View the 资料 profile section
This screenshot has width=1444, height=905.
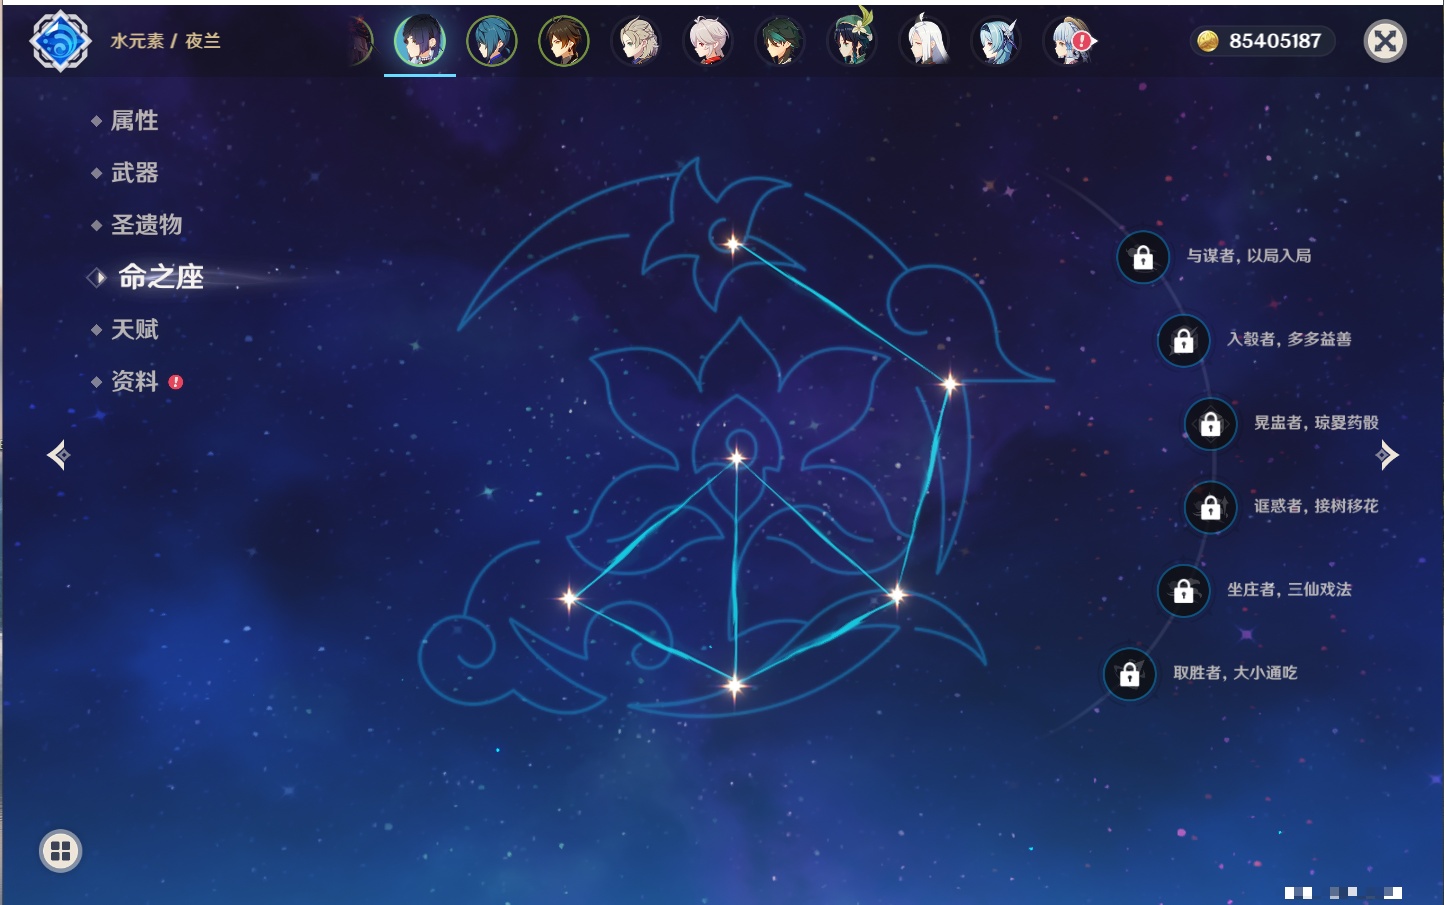(134, 381)
